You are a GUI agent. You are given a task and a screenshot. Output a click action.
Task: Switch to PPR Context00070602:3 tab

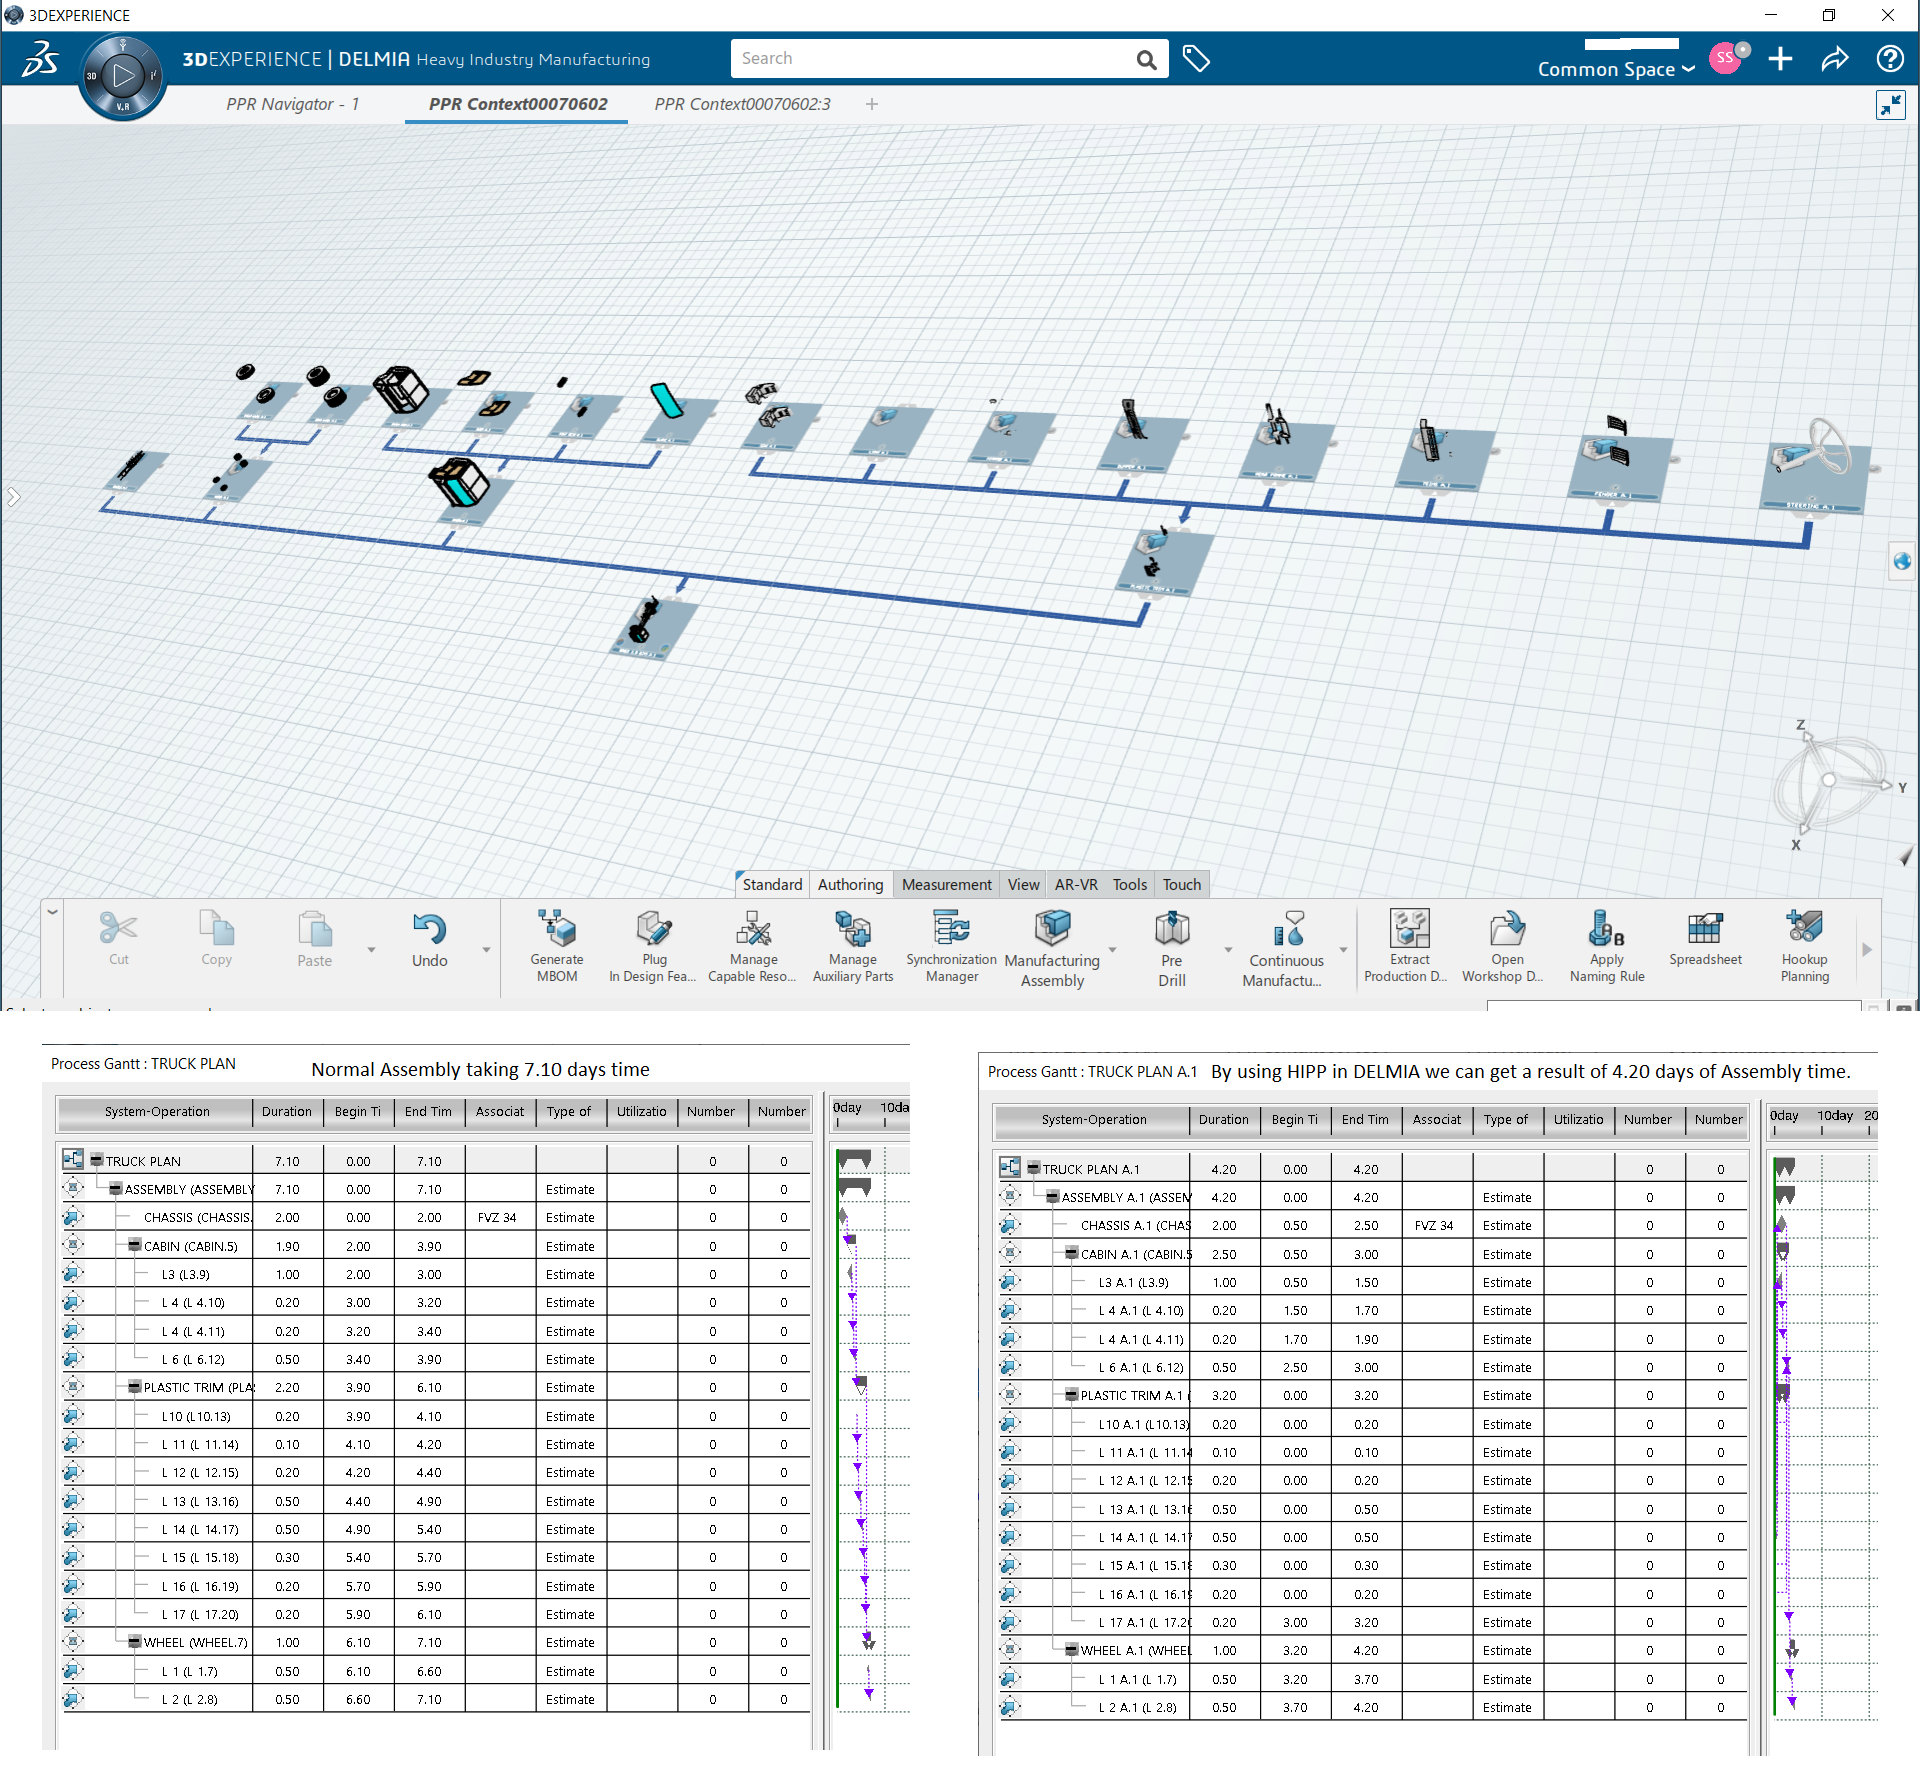tap(742, 104)
